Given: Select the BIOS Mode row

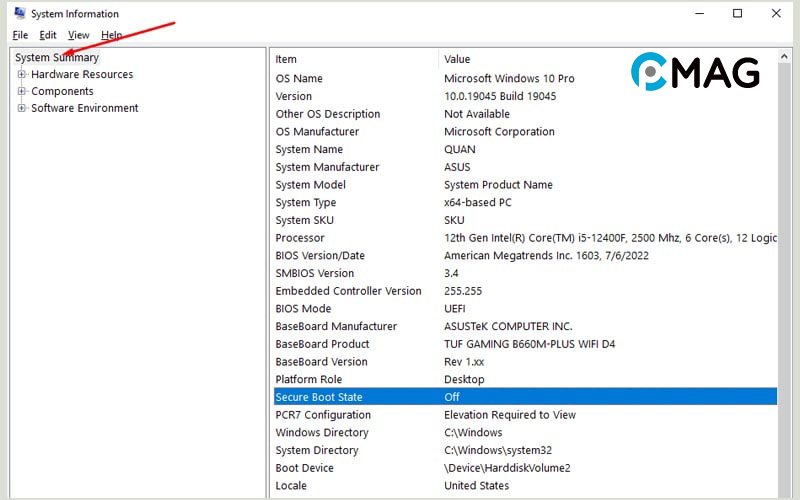Looking at the screenshot, I should coord(526,309).
